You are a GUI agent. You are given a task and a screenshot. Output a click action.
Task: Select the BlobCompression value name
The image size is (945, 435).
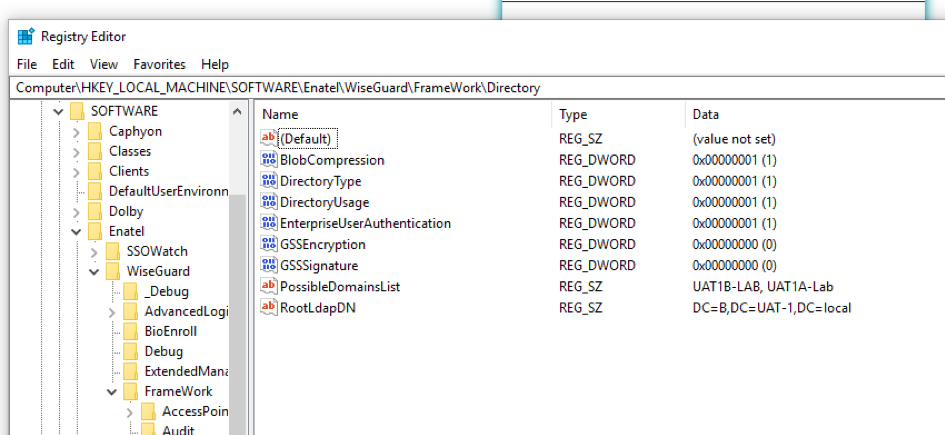pos(332,160)
